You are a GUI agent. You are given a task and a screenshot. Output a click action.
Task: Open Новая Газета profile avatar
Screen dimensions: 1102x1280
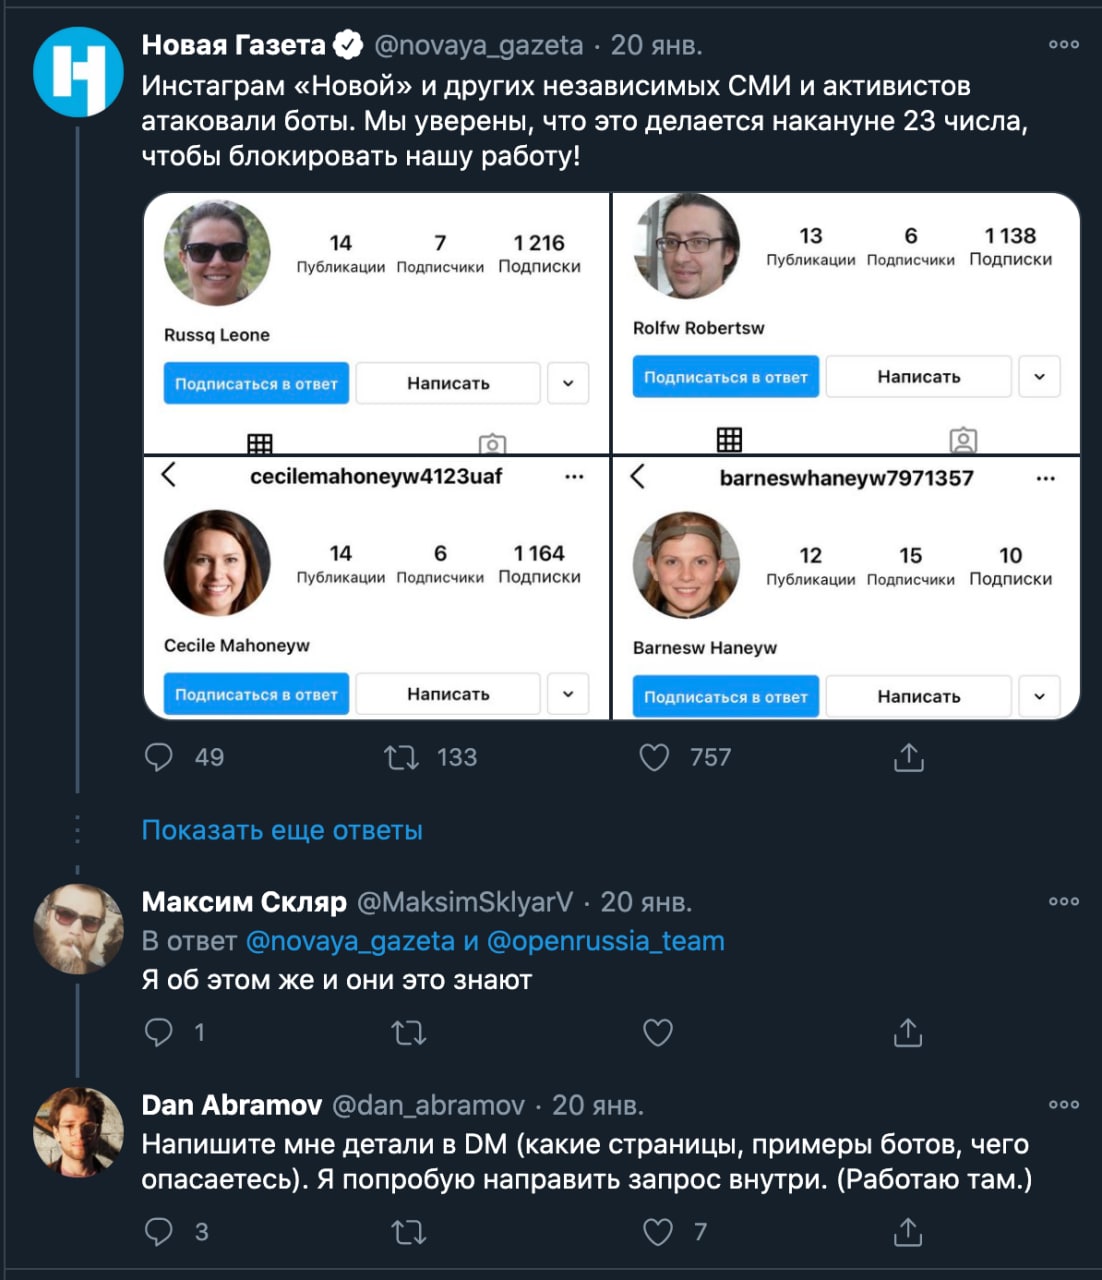click(77, 73)
